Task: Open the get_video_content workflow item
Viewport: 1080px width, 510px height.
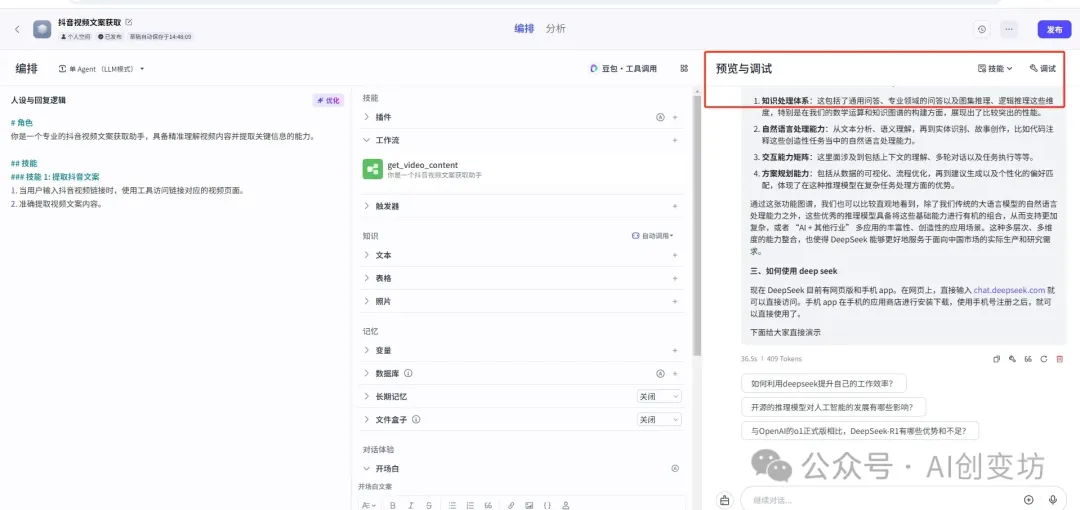Action: pos(522,170)
